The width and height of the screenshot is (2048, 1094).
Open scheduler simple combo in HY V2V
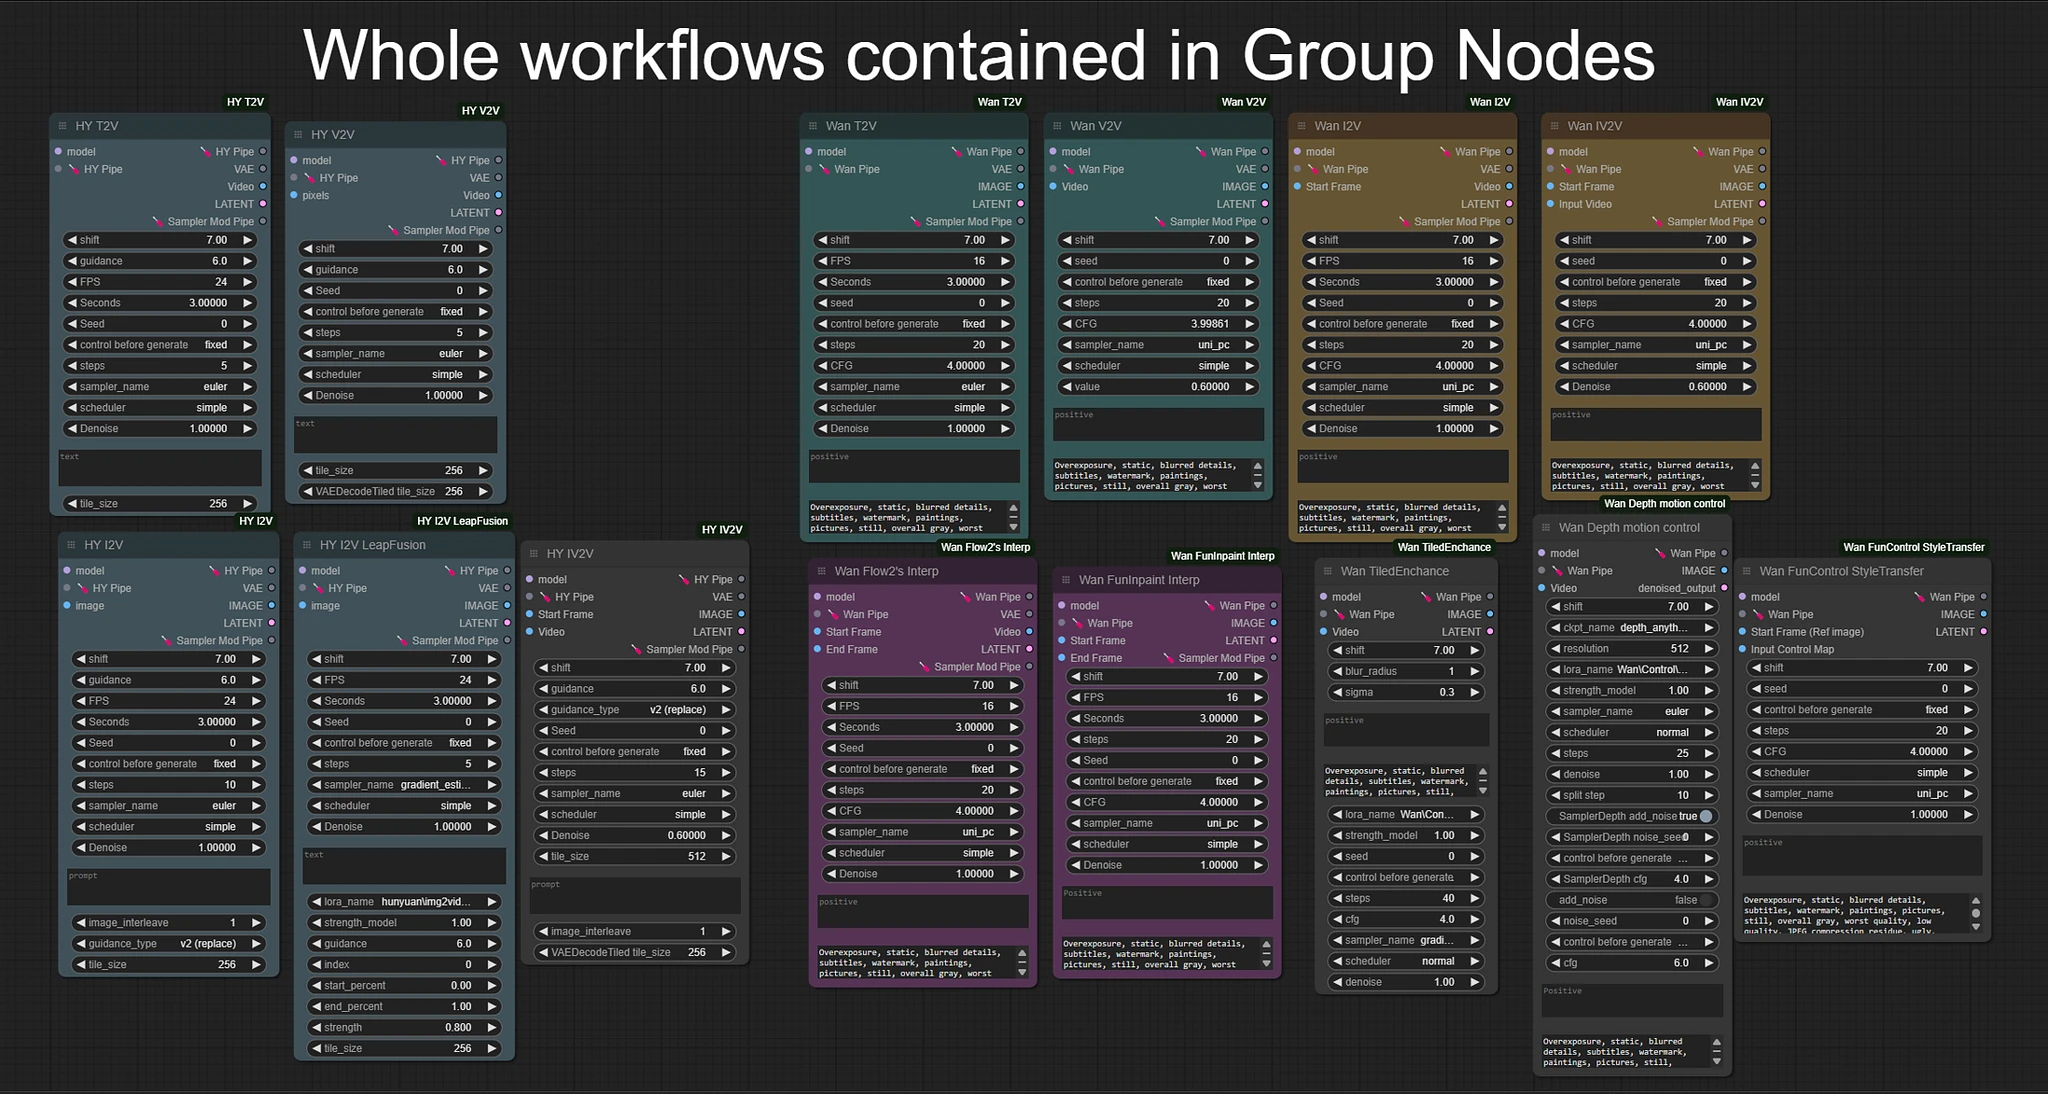395,375
